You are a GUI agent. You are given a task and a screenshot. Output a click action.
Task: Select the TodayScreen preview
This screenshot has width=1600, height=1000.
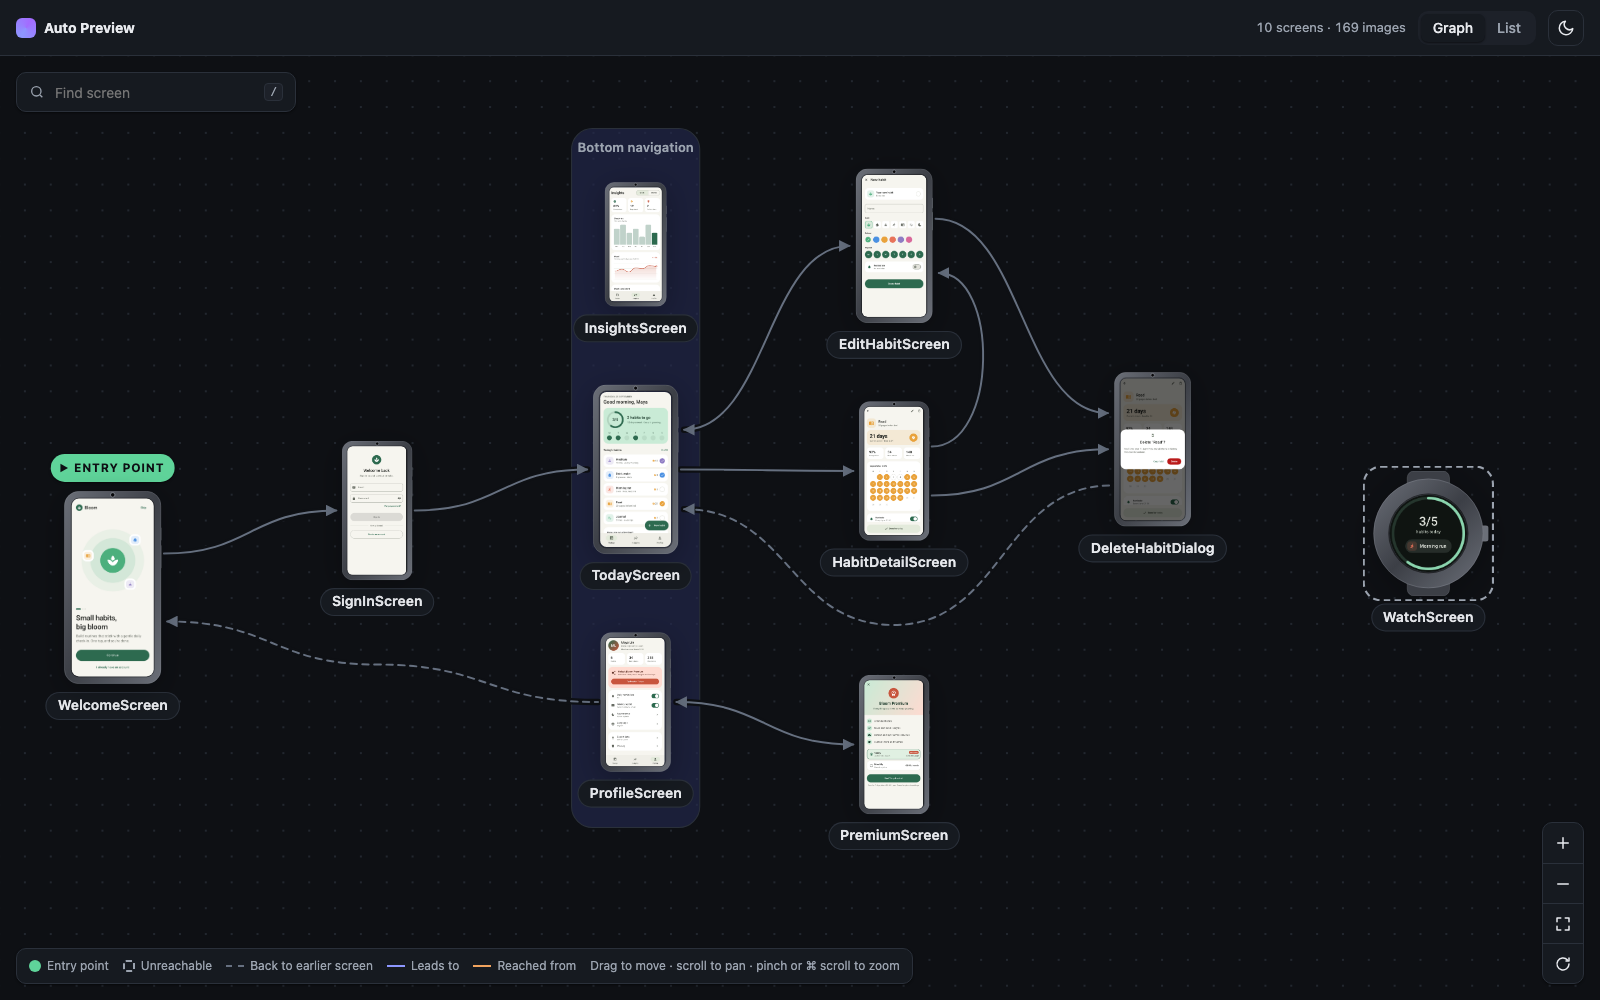635,469
